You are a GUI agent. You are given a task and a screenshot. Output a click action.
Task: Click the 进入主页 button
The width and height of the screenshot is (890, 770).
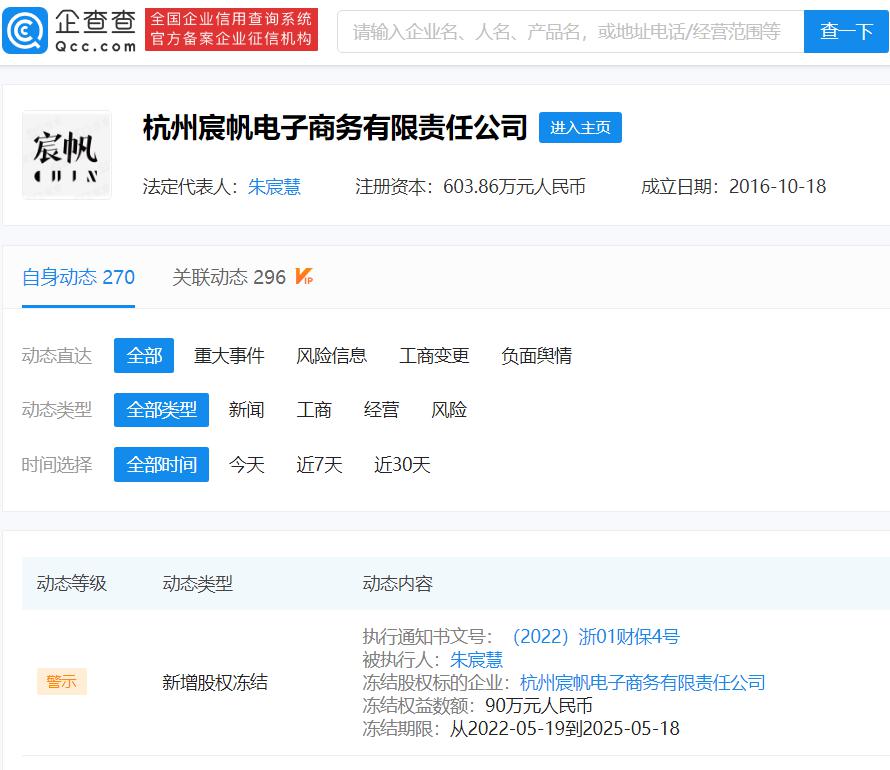[x=580, y=127]
